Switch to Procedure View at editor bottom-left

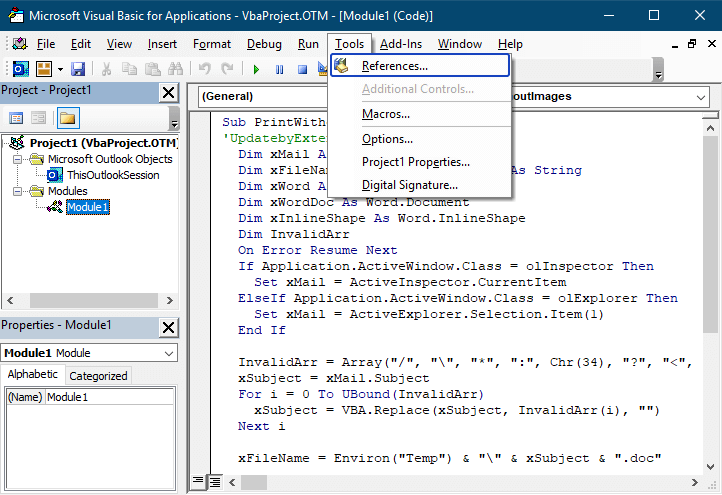click(x=197, y=482)
